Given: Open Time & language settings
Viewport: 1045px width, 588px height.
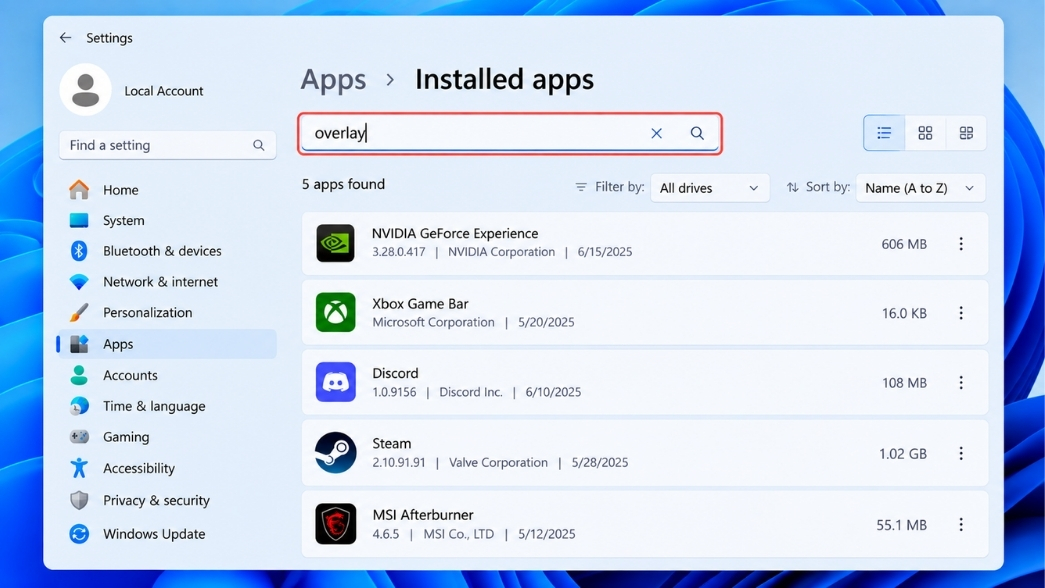Looking at the screenshot, I should tap(167, 406).
